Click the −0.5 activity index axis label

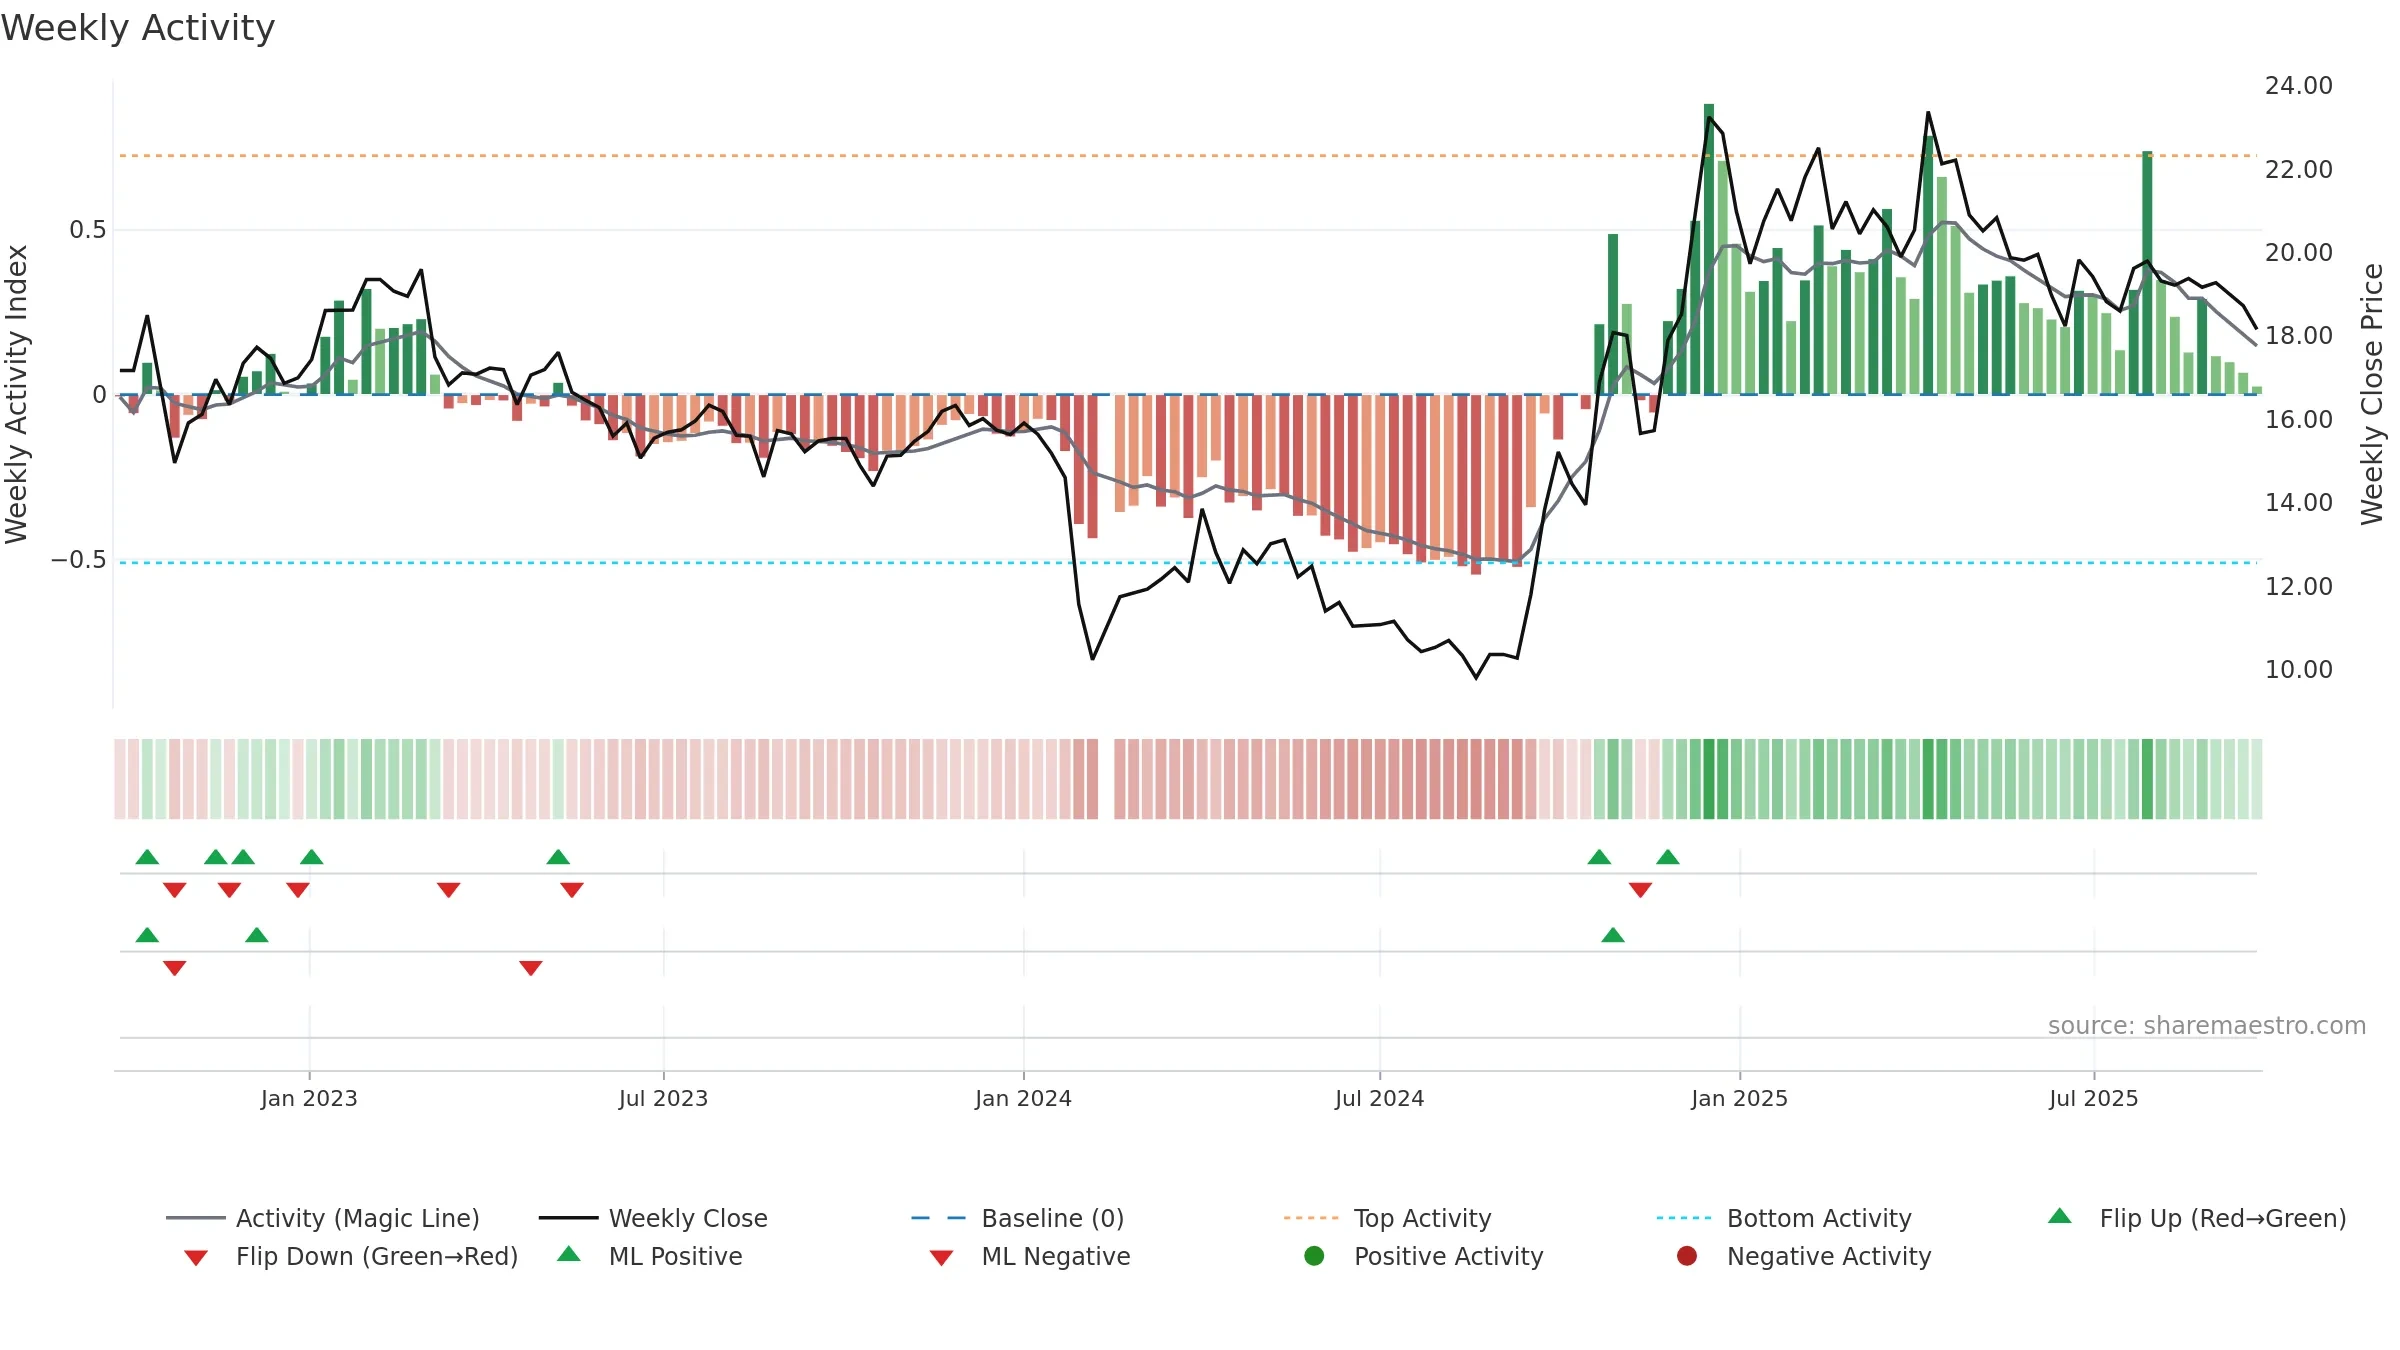coord(78,560)
